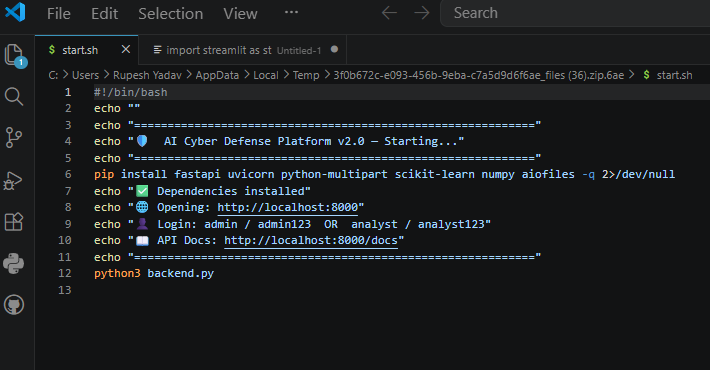Select breadcrumb segment C:
710x370 pixels.
[x=53, y=75]
